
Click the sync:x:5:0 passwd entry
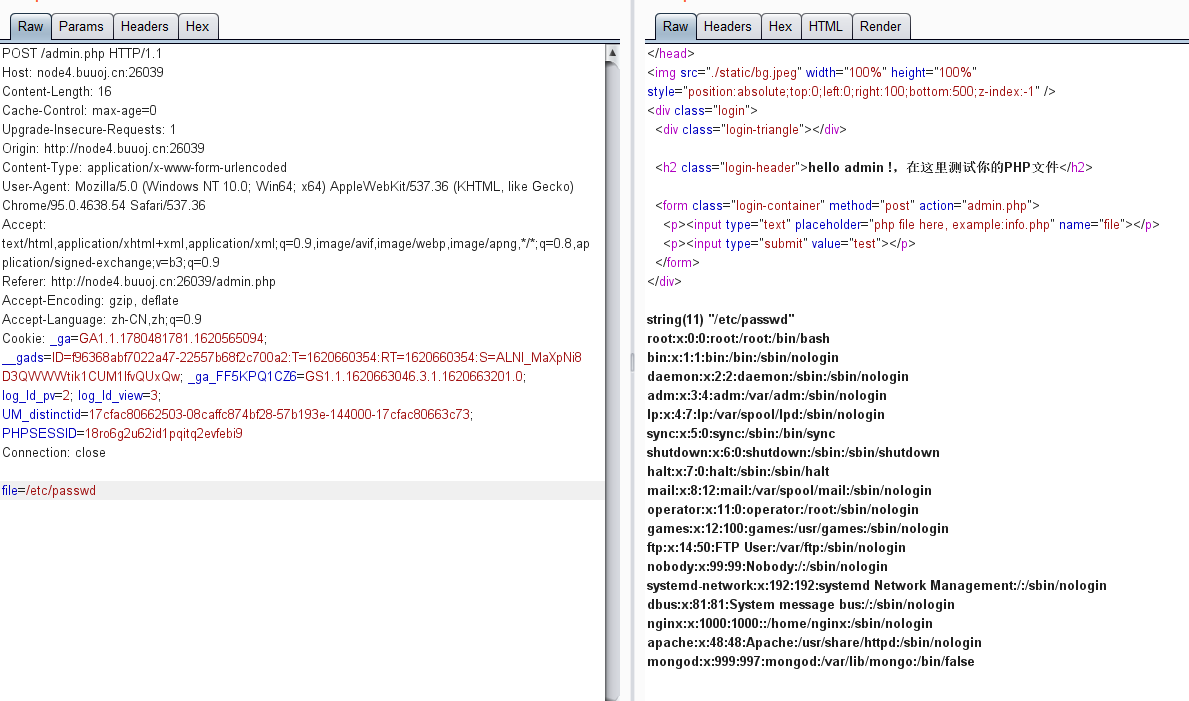[x=741, y=433]
